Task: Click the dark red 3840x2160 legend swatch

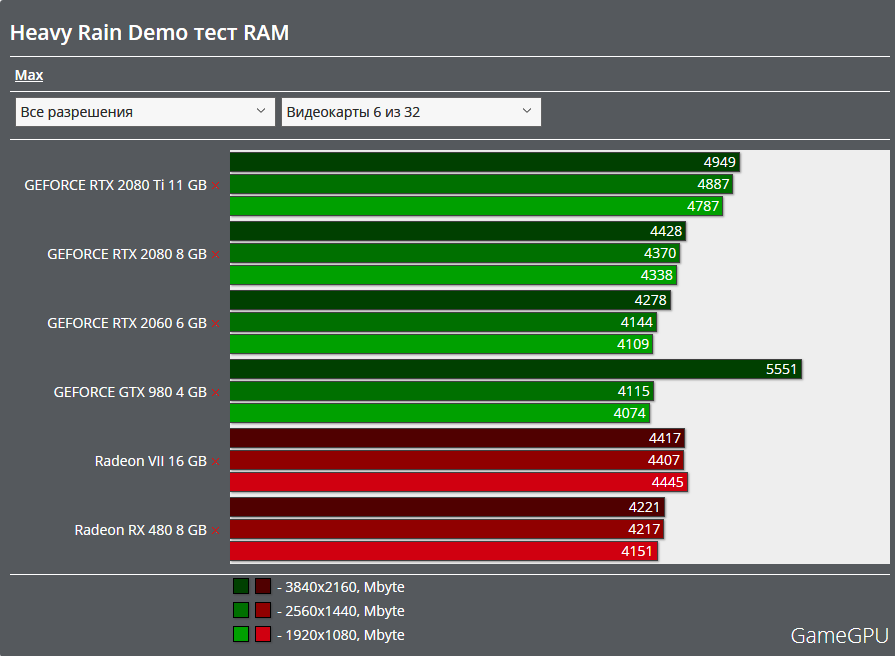Action: (x=263, y=586)
